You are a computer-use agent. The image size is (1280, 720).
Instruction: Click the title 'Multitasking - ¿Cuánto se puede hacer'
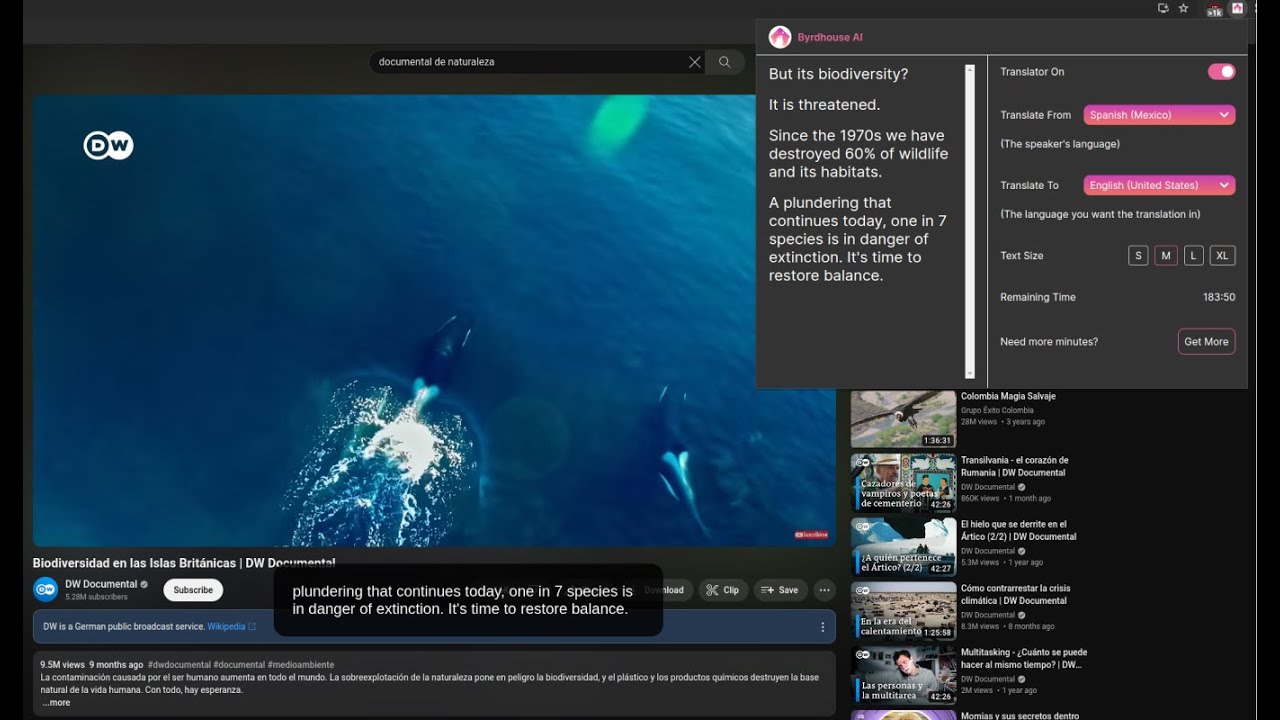click(x=1023, y=659)
